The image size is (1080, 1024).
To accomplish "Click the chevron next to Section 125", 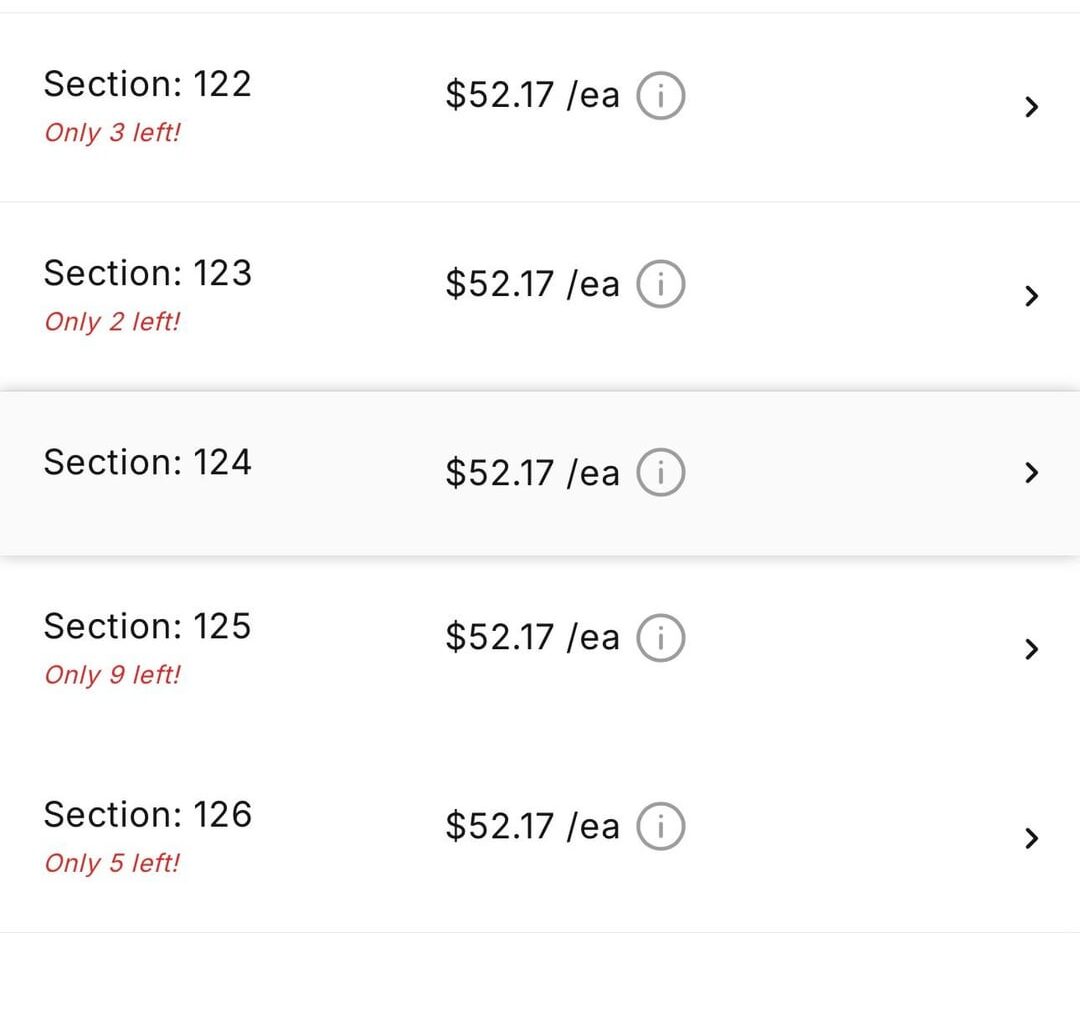I will (1032, 649).
